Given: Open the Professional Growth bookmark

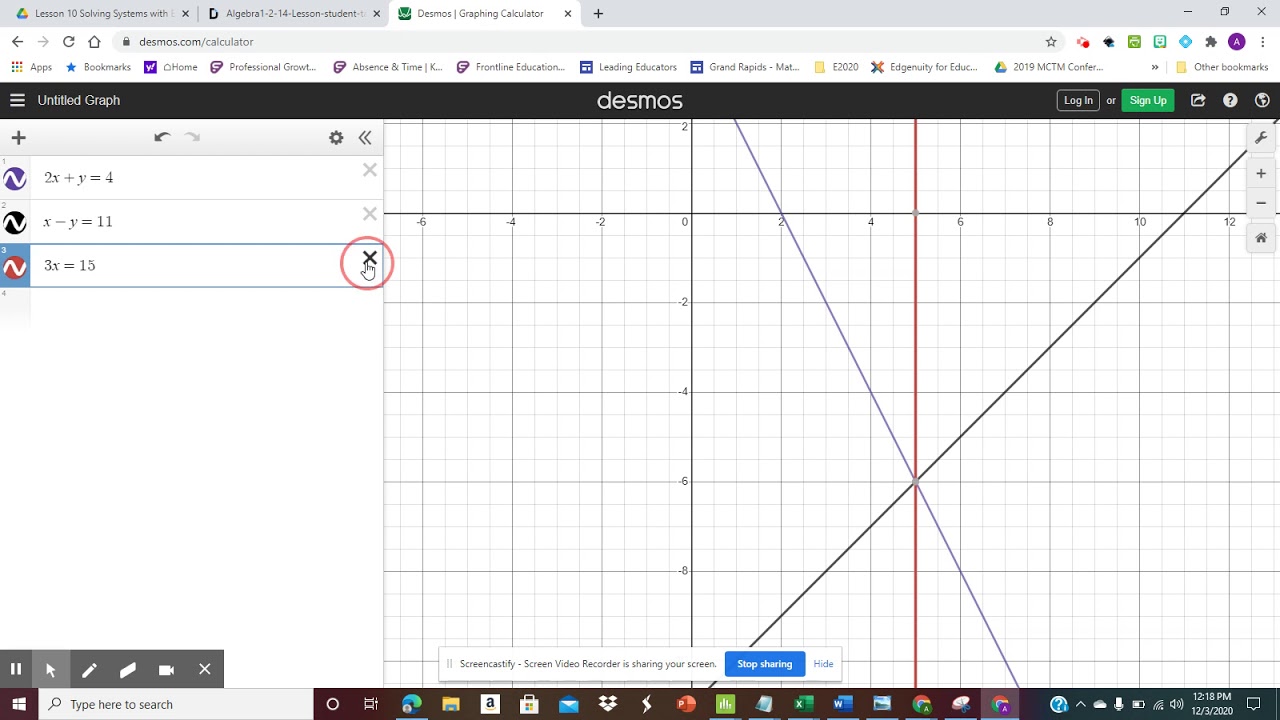Looking at the screenshot, I should click(x=264, y=67).
